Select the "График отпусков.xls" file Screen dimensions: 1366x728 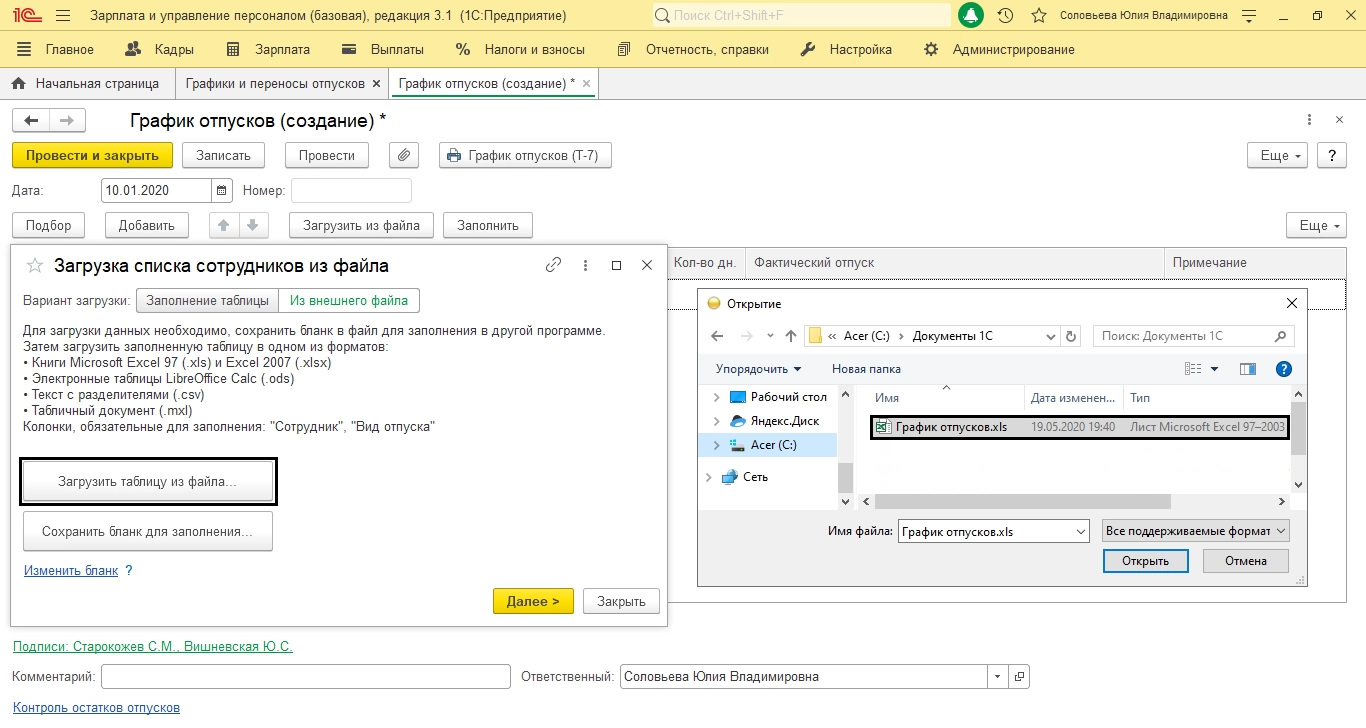click(950, 427)
